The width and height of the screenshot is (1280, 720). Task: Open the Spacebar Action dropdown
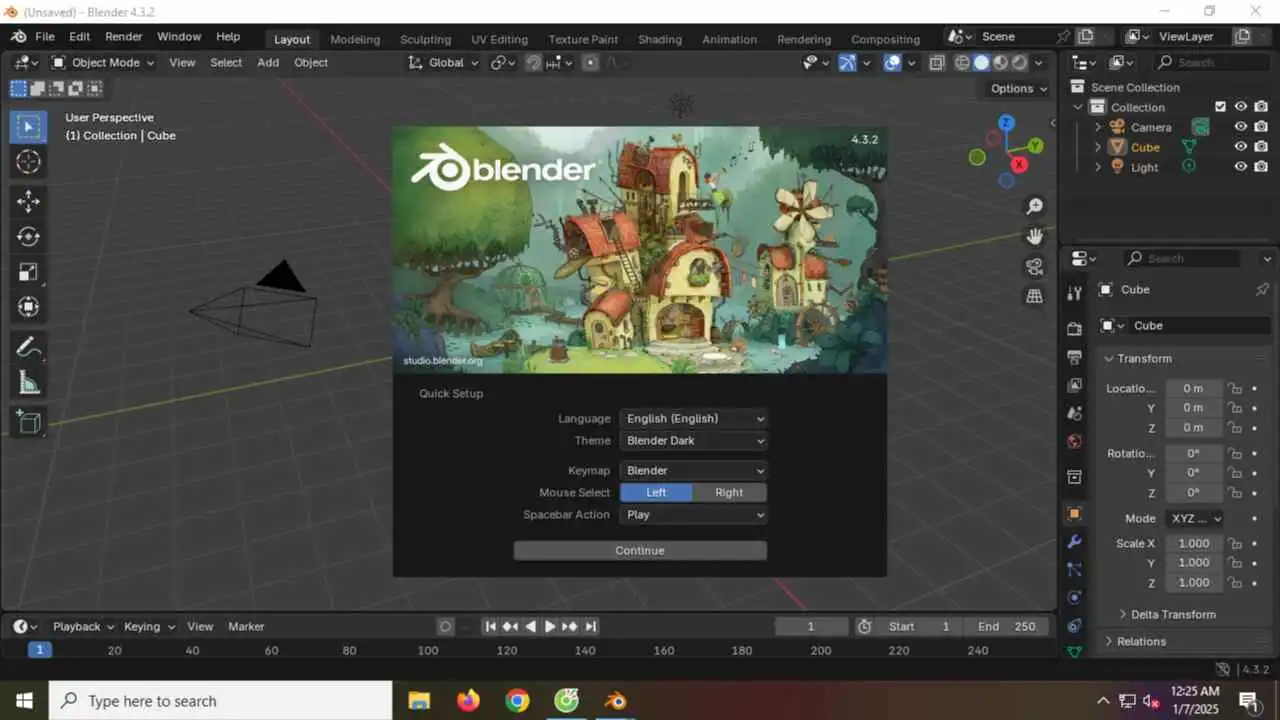[x=693, y=514]
